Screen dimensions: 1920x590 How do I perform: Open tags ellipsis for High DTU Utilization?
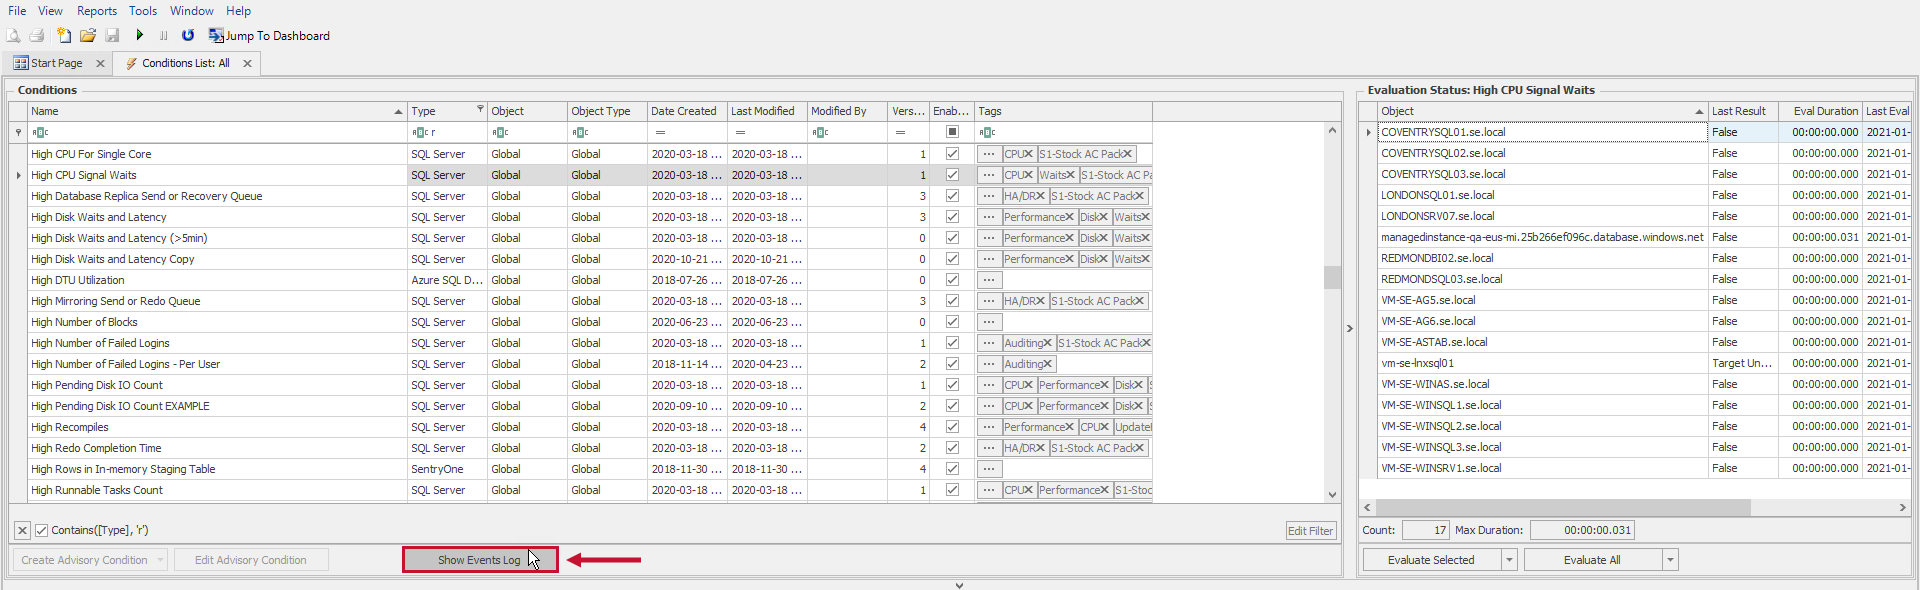click(988, 280)
